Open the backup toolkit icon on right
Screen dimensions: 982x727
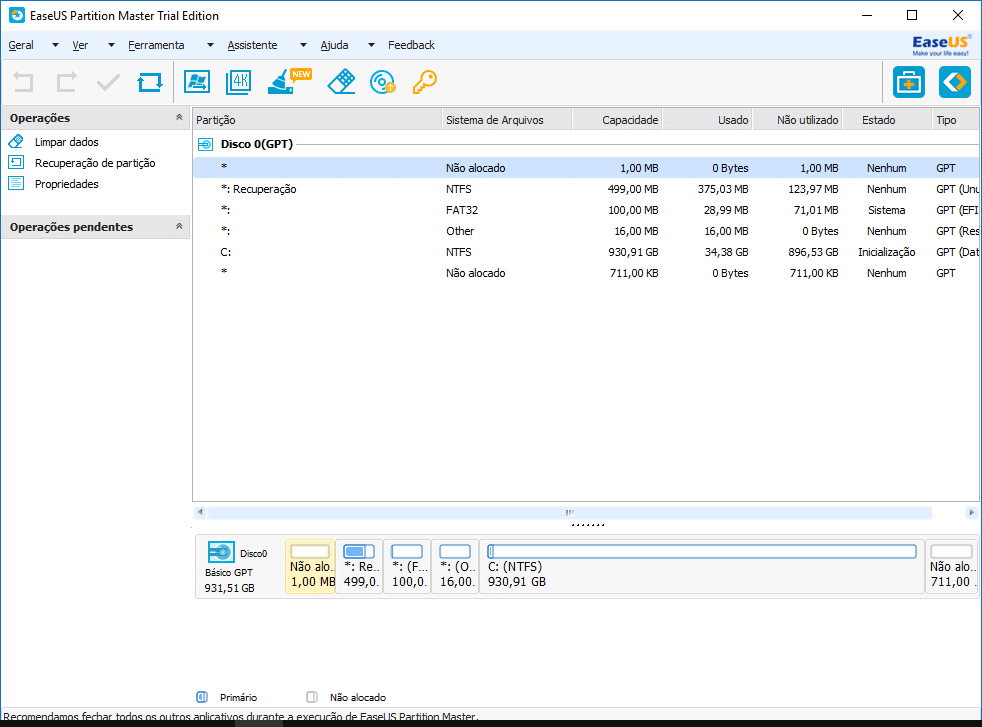(909, 82)
